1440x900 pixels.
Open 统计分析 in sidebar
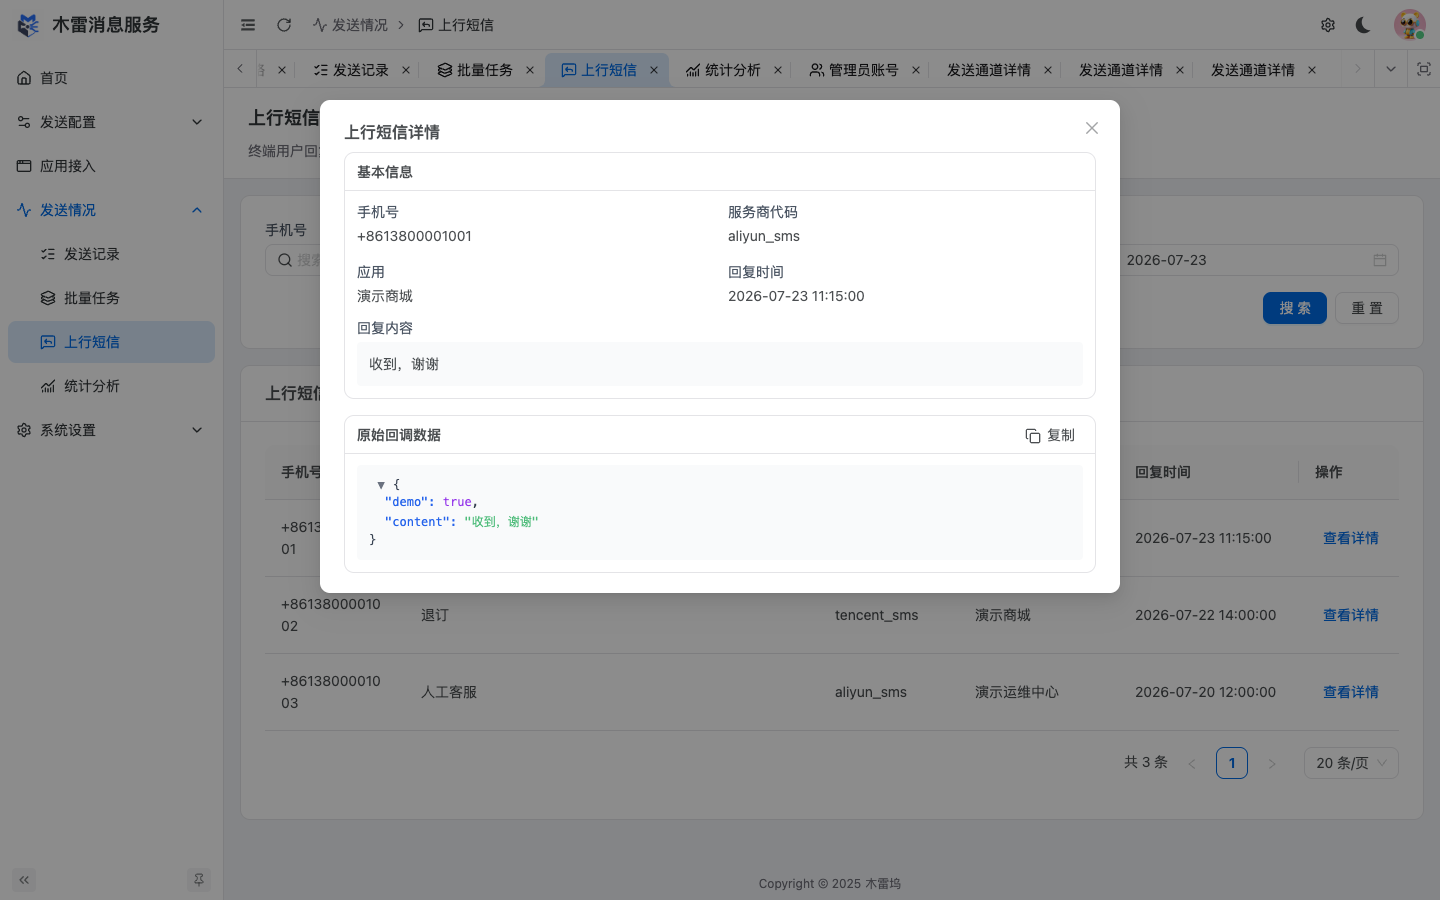point(111,386)
